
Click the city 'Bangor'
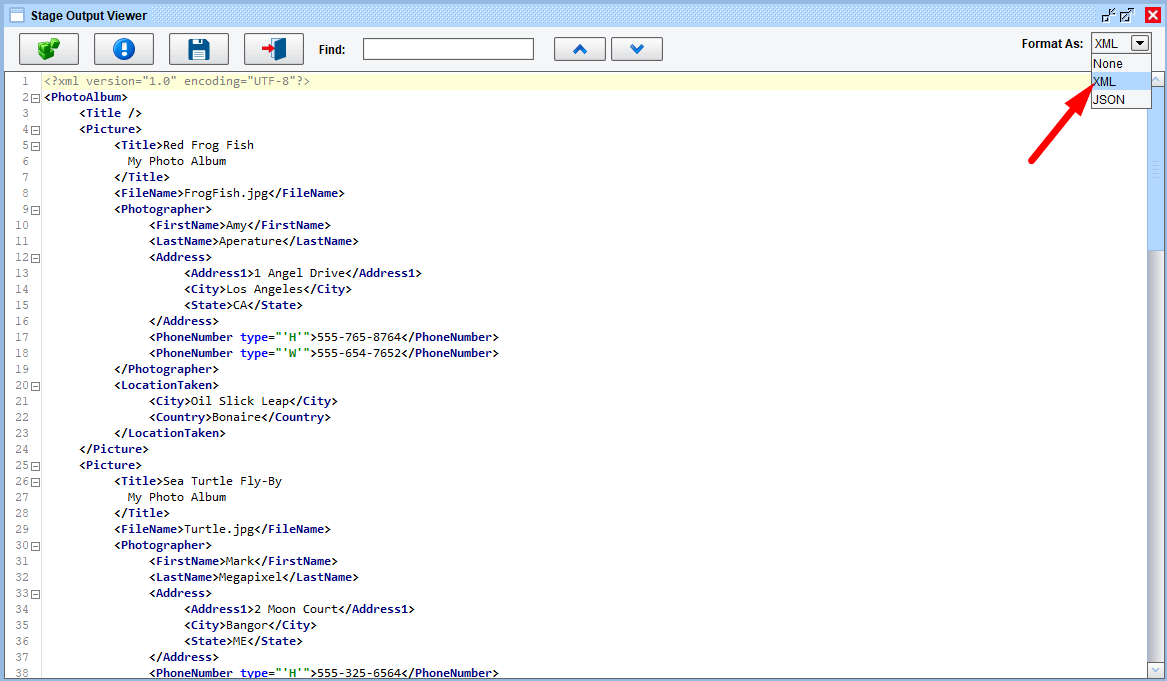coord(247,625)
